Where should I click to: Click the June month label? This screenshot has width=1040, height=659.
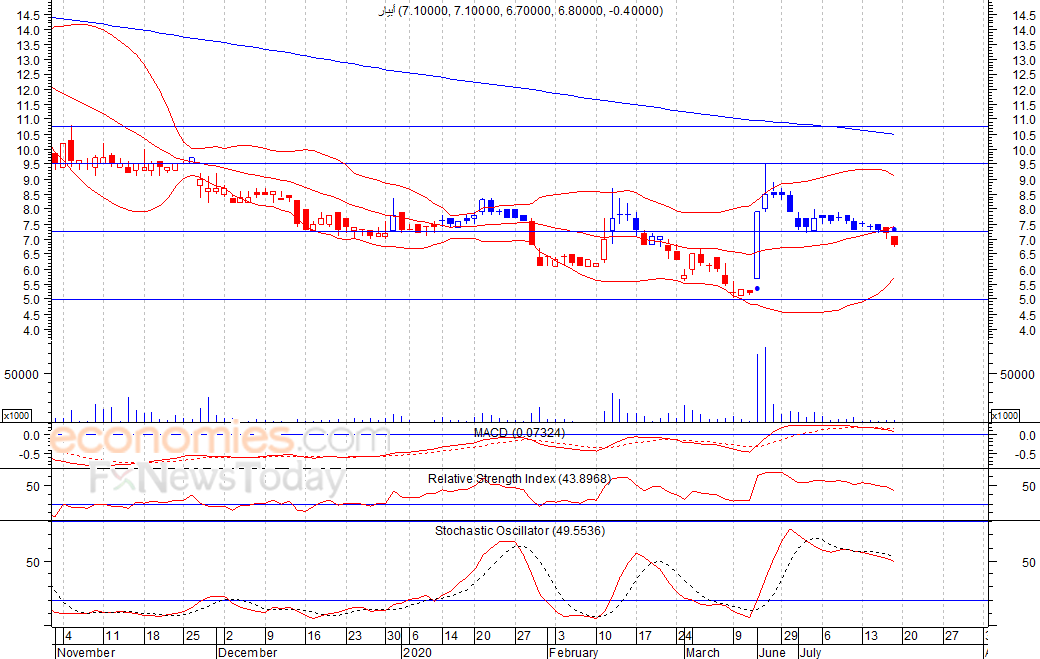(772, 652)
